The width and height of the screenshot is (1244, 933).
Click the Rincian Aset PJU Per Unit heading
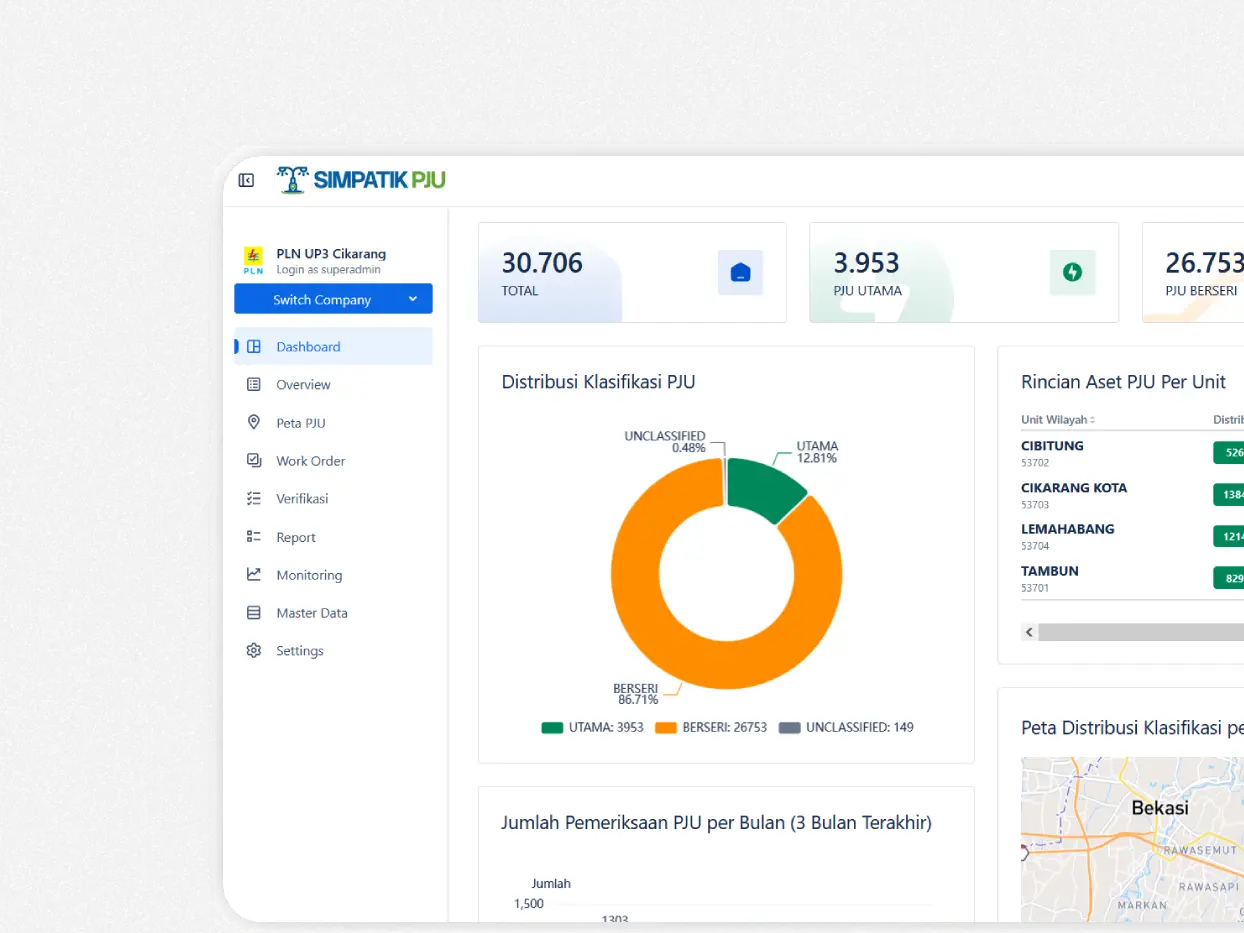1123,381
